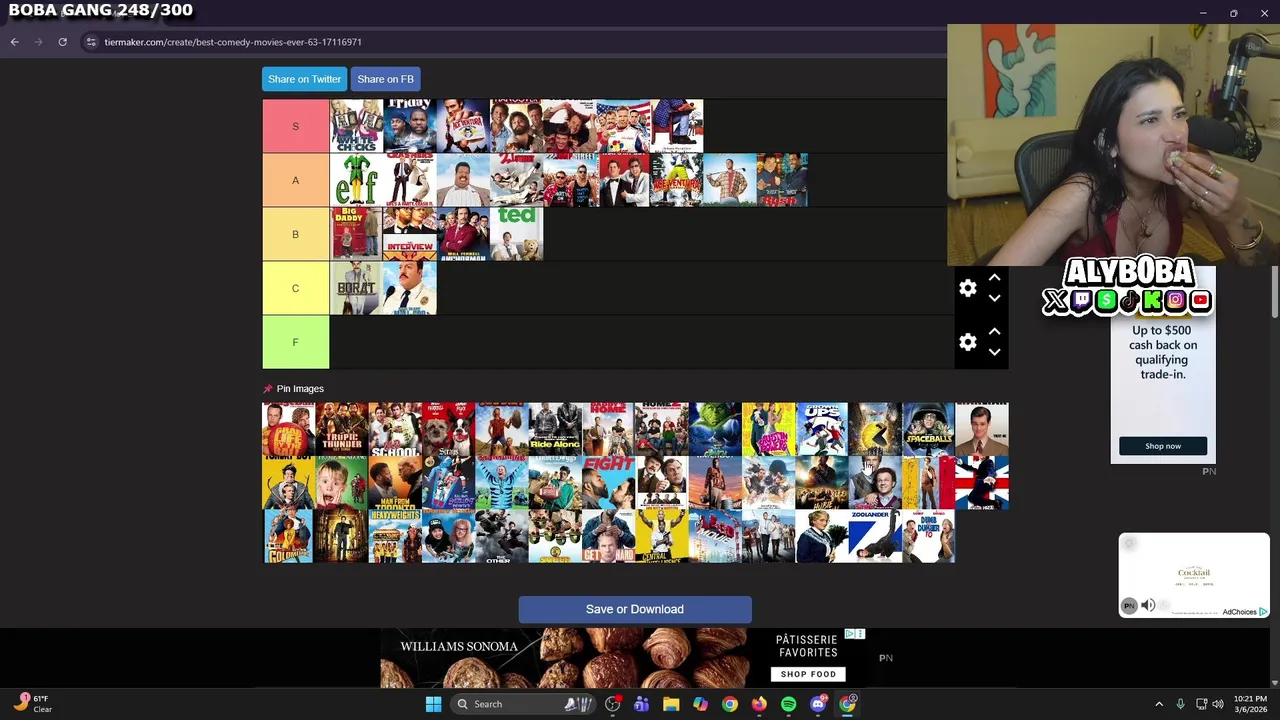The height and width of the screenshot is (720, 1280).
Task: Open settings gear for the C tier row
Action: (967, 288)
